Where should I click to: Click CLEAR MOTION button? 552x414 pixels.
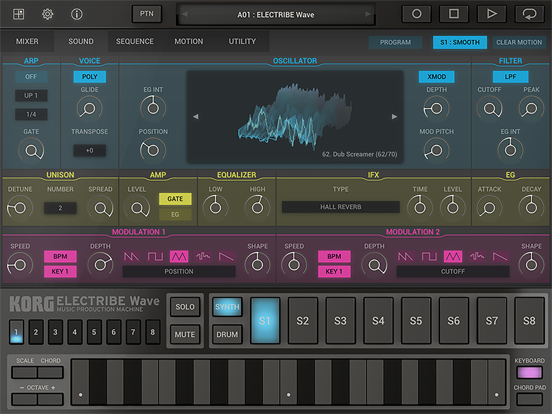pyautogui.click(x=519, y=42)
